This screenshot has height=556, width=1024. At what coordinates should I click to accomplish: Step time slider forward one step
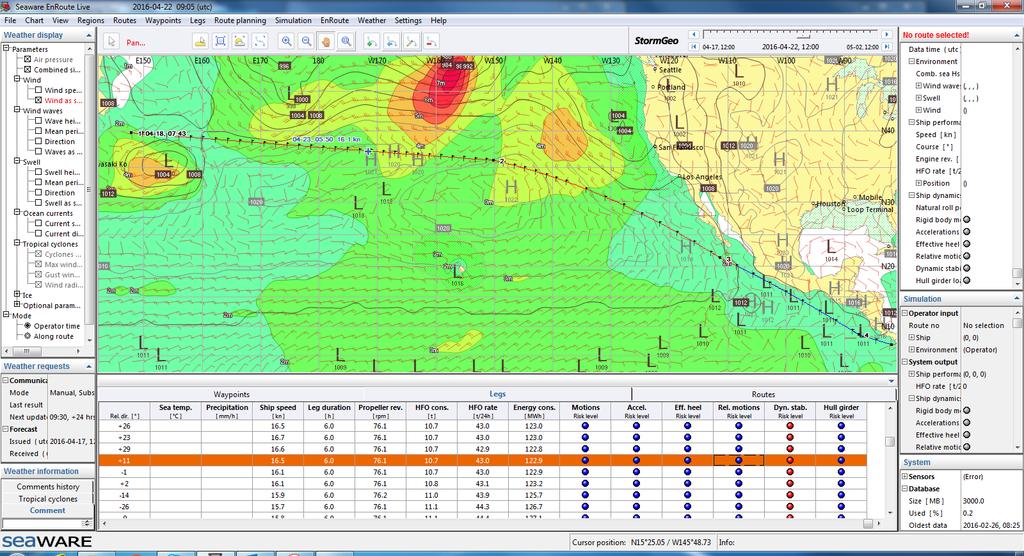(887, 35)
